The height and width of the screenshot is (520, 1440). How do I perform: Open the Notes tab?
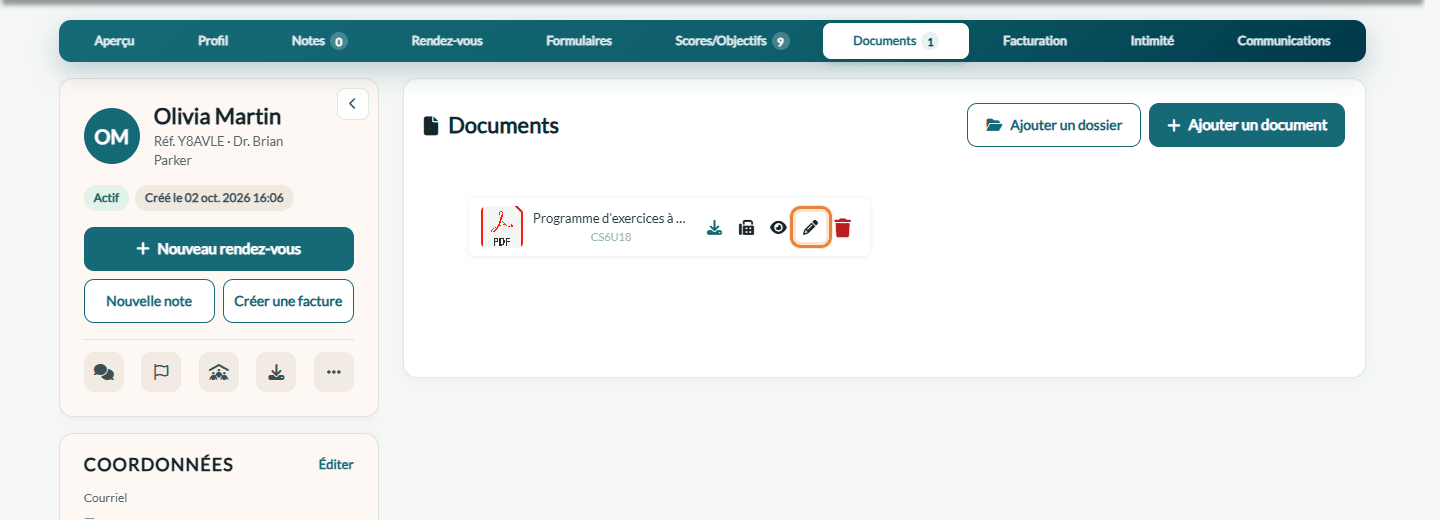(319, 41)
